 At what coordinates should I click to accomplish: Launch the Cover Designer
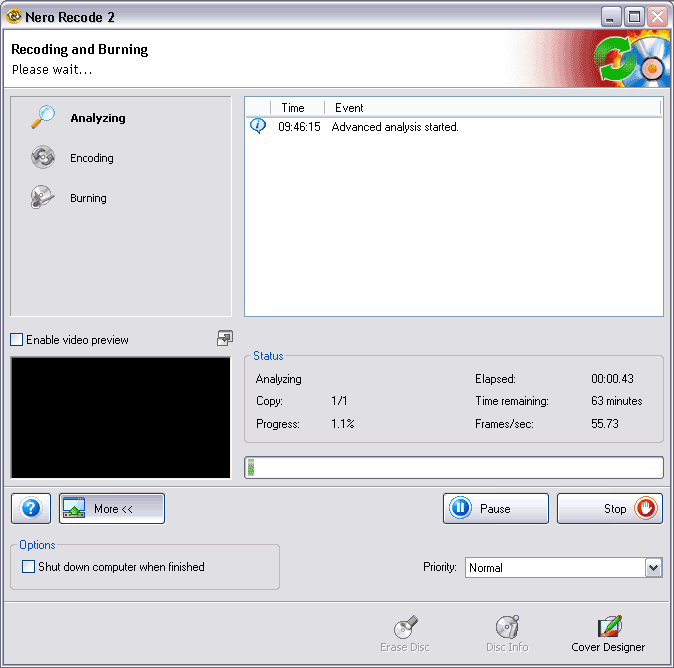[x=608, y=634]
